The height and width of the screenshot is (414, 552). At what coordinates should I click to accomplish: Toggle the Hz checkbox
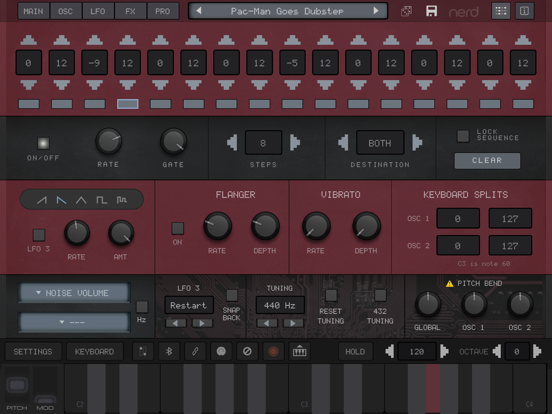point(142,307)
